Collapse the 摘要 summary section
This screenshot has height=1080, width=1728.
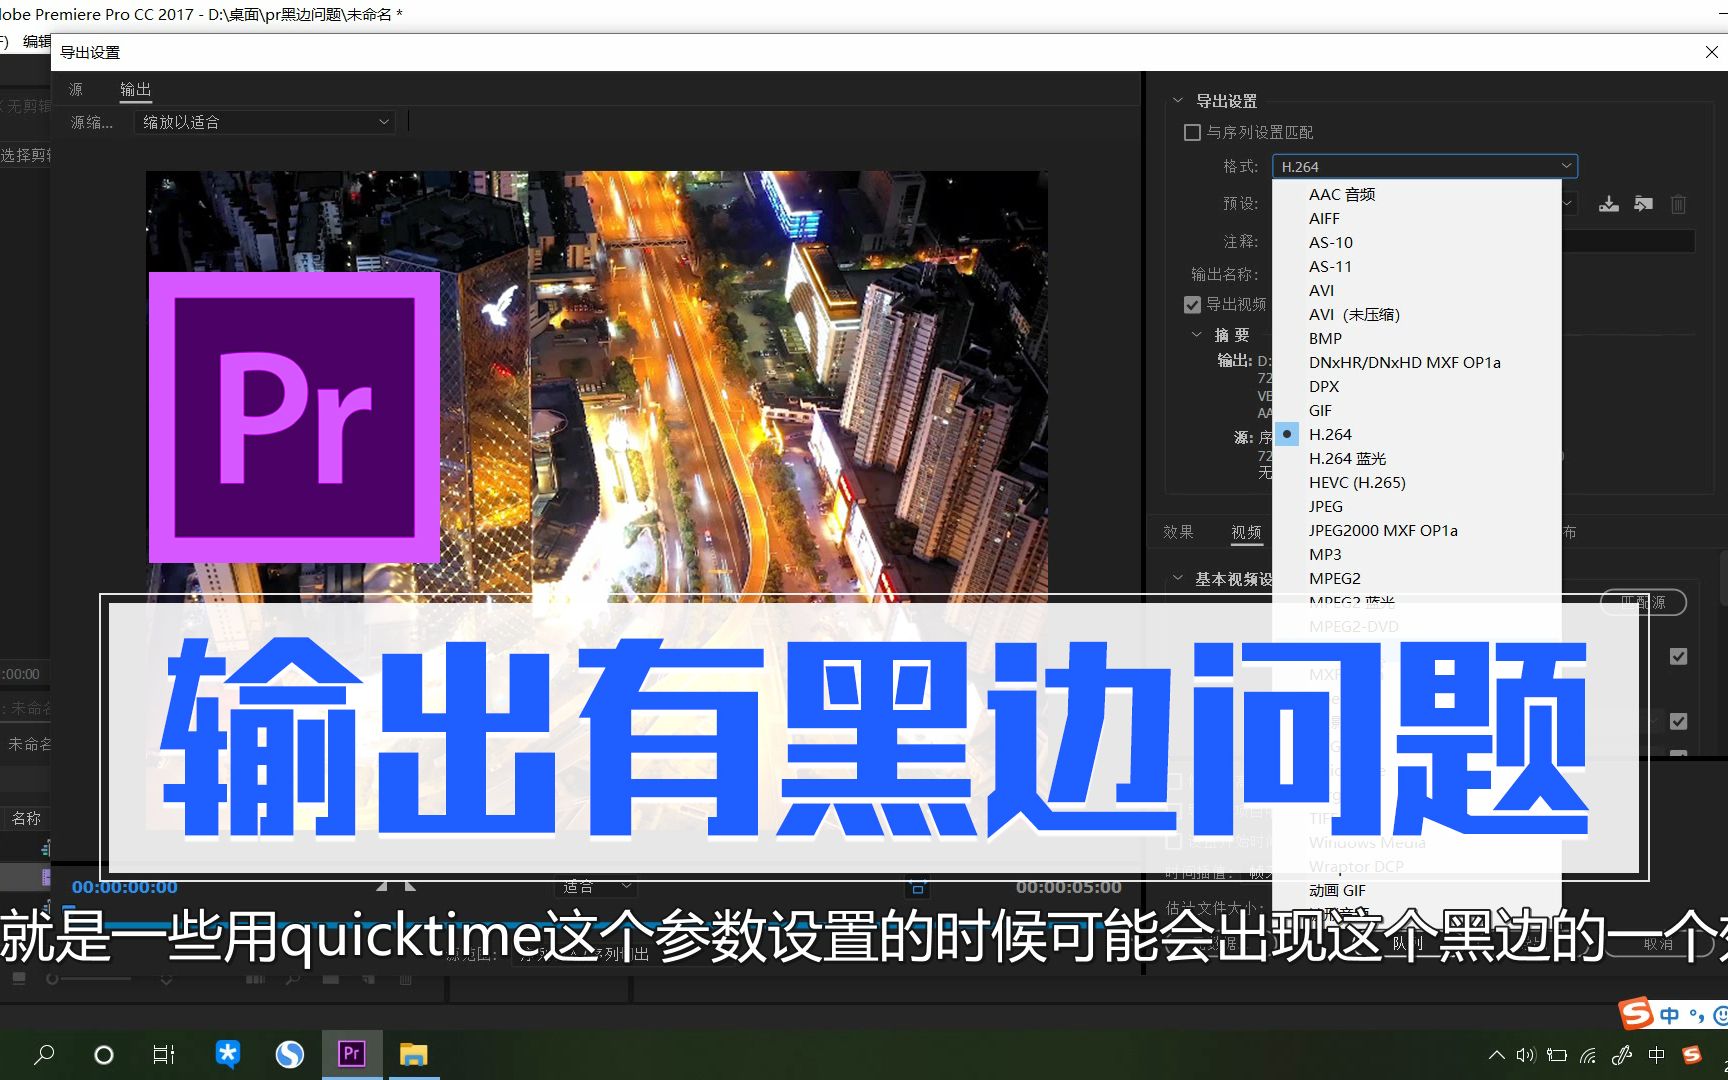(1197, 334)
